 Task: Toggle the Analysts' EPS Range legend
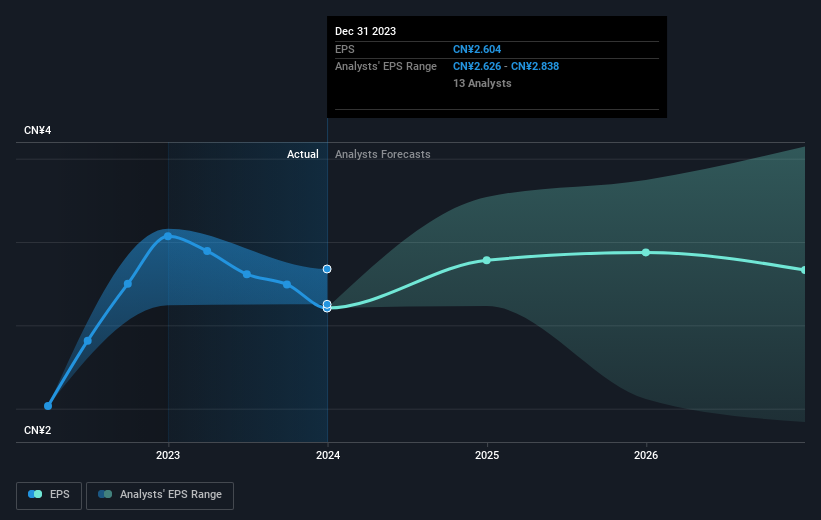[x=160, y=495]
